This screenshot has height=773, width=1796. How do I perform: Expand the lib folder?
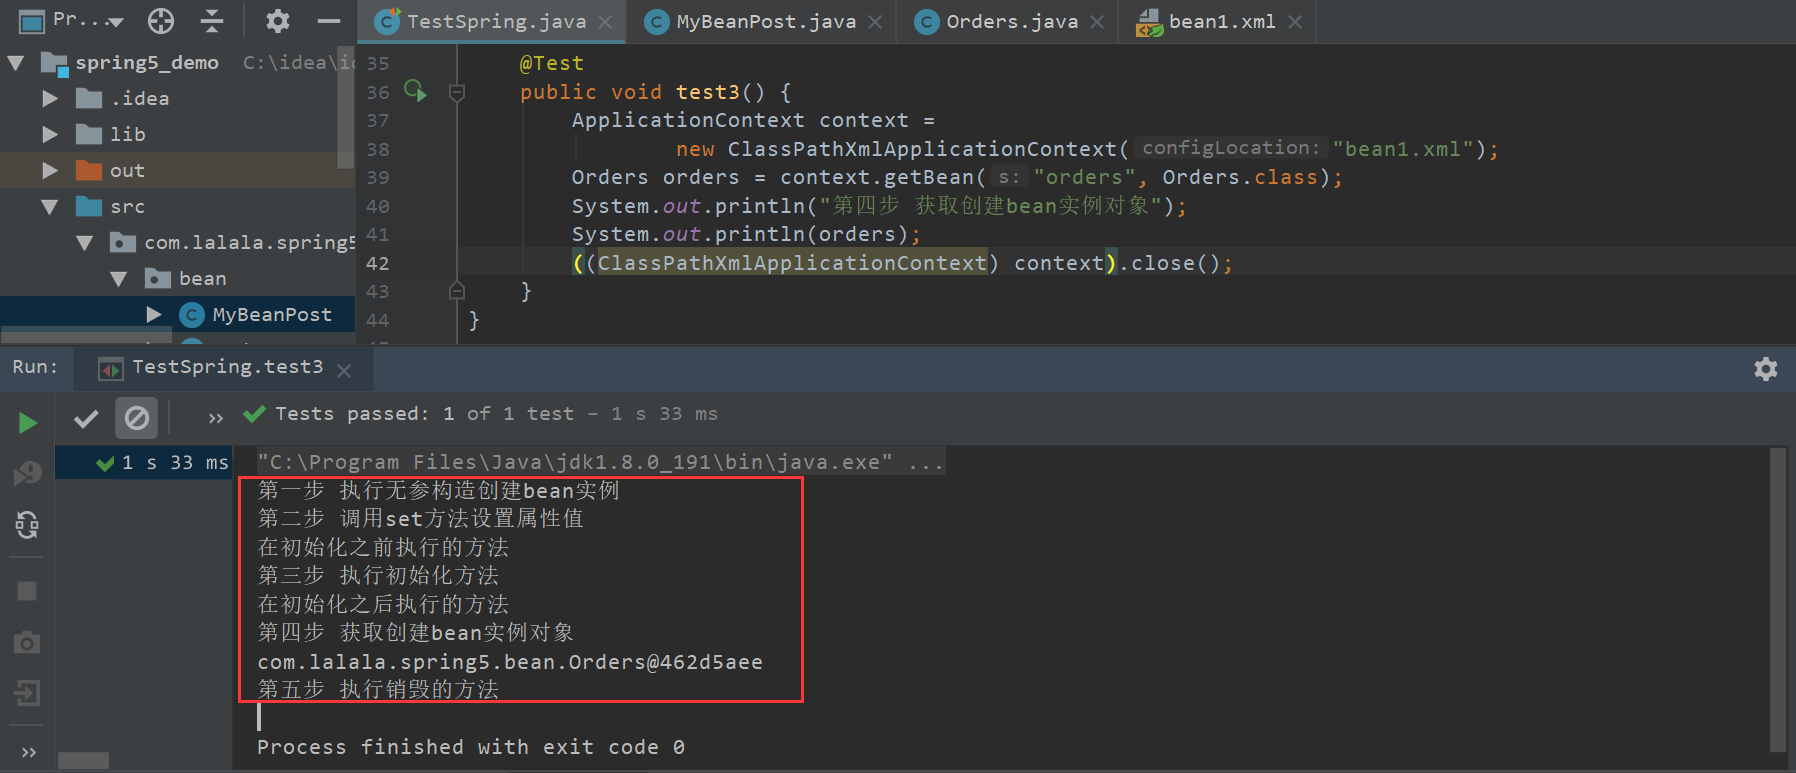pyautogui.click(x=50, y=134)
